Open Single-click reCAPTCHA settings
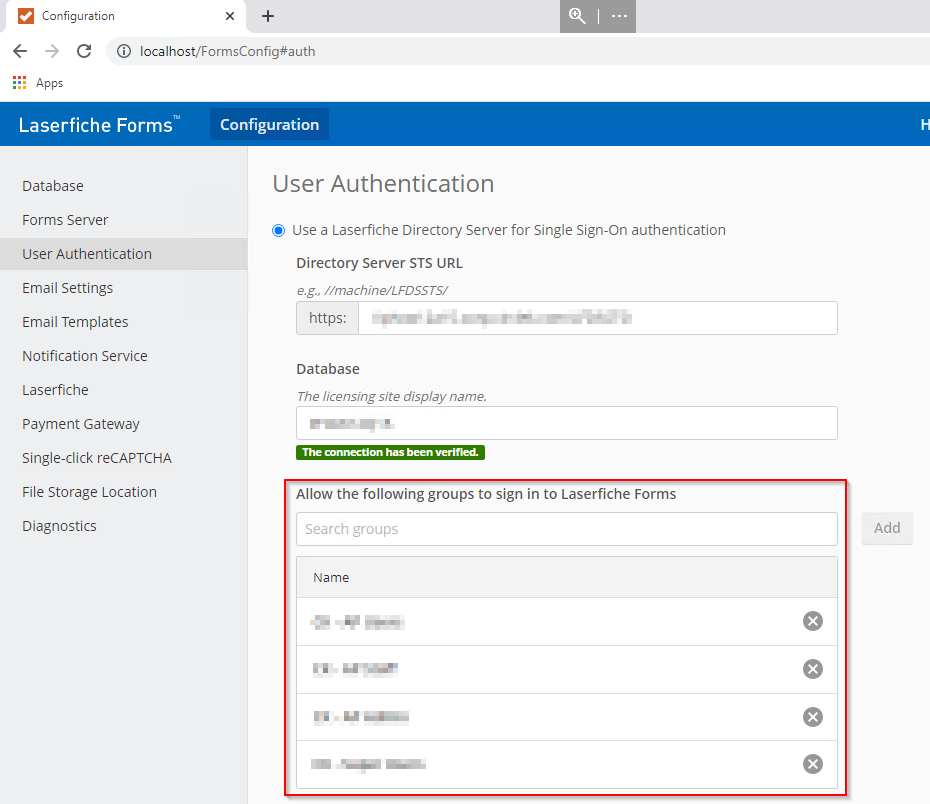The width and height of the screenshot is (930, 804). click(x=123, y=458)
